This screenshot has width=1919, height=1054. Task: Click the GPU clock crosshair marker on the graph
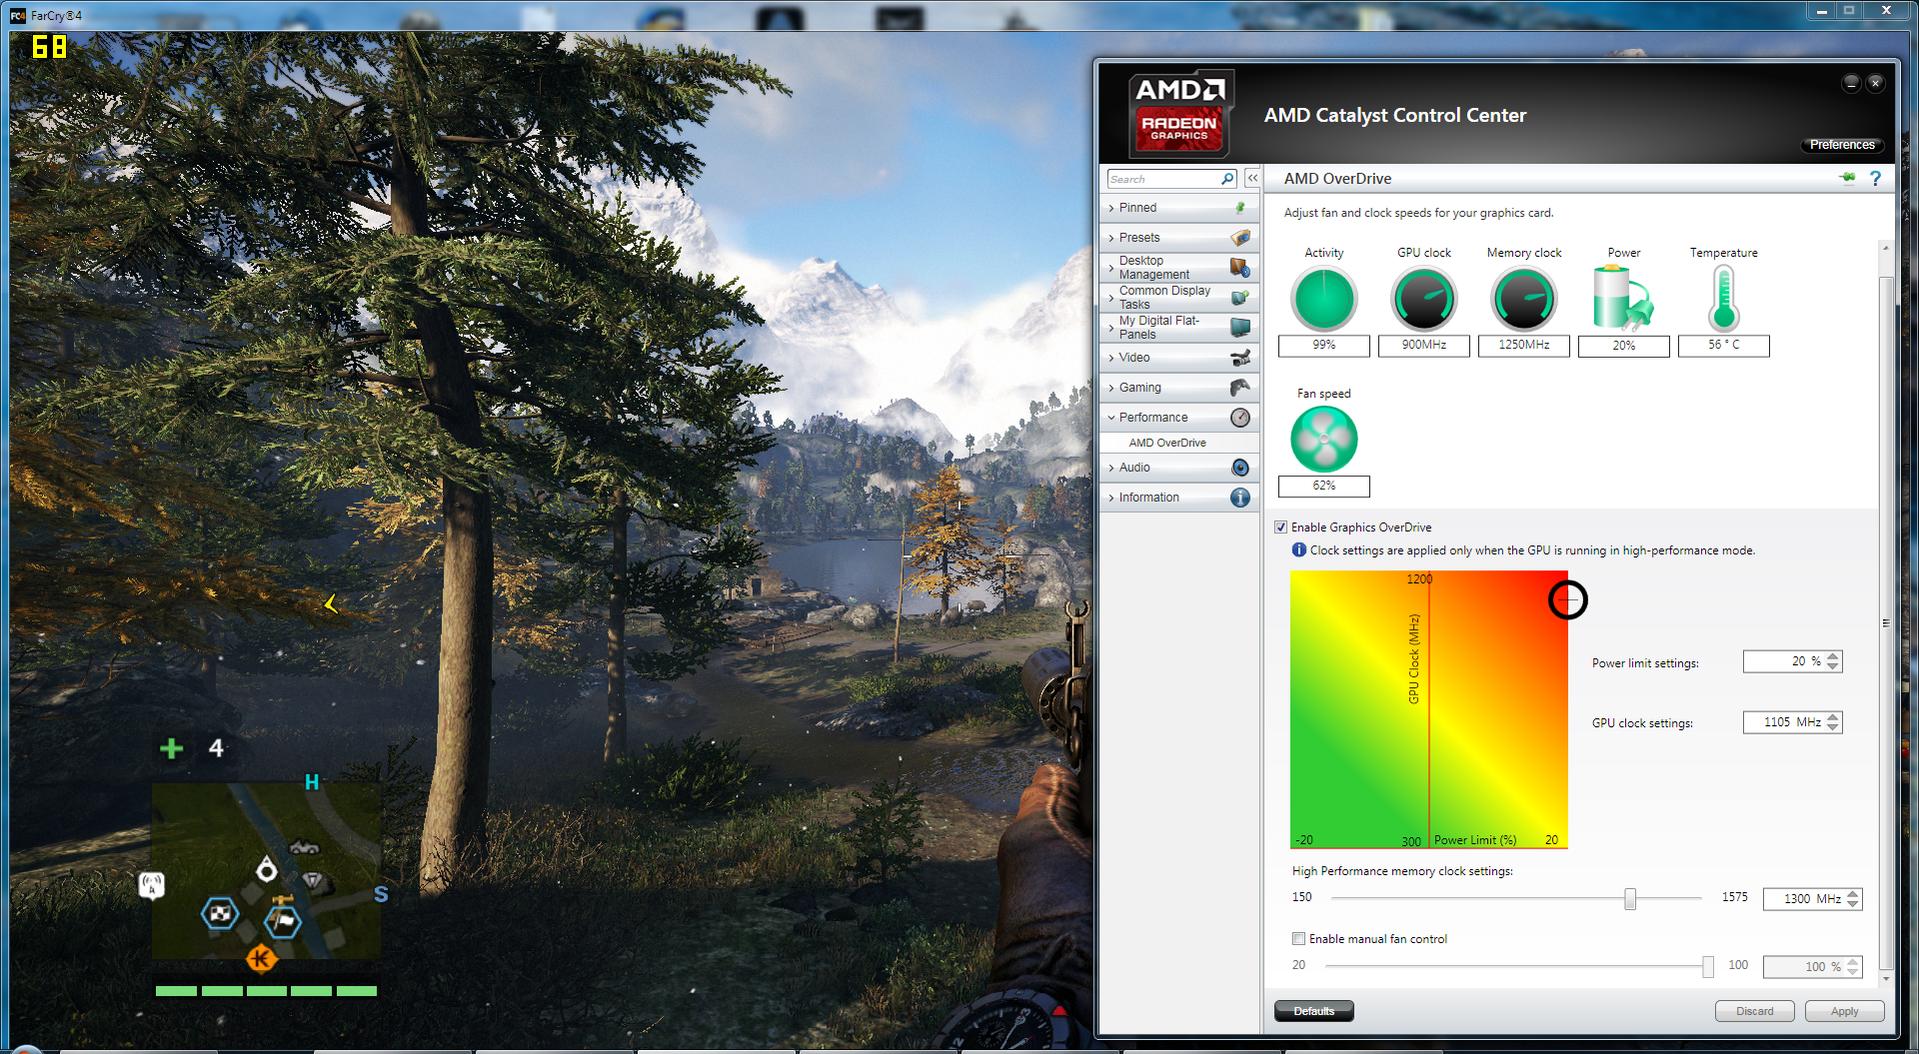coord(1567,600)
